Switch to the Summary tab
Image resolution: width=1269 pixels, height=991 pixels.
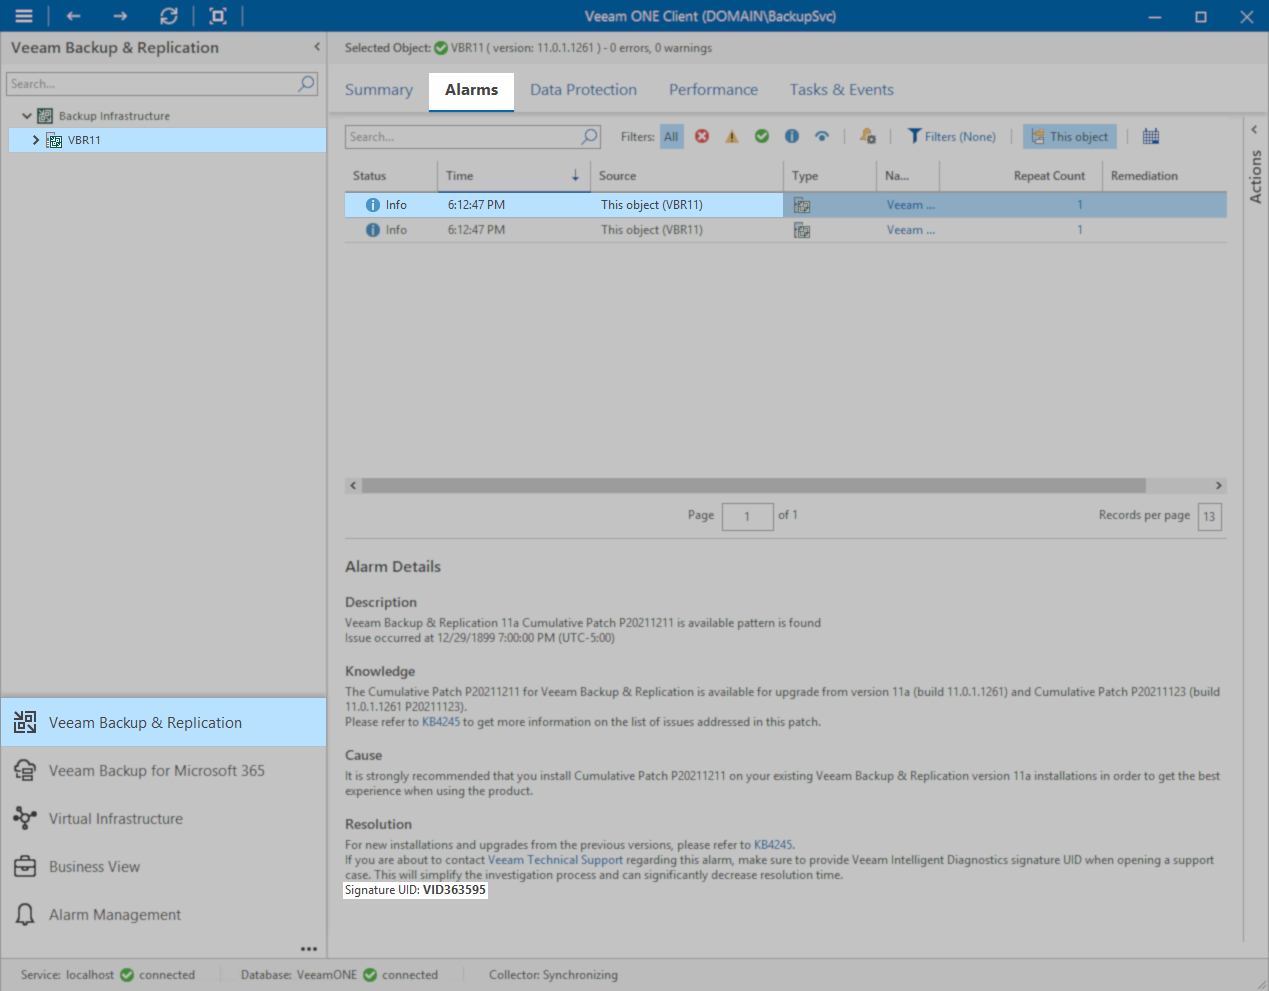(x=379, y=90)
